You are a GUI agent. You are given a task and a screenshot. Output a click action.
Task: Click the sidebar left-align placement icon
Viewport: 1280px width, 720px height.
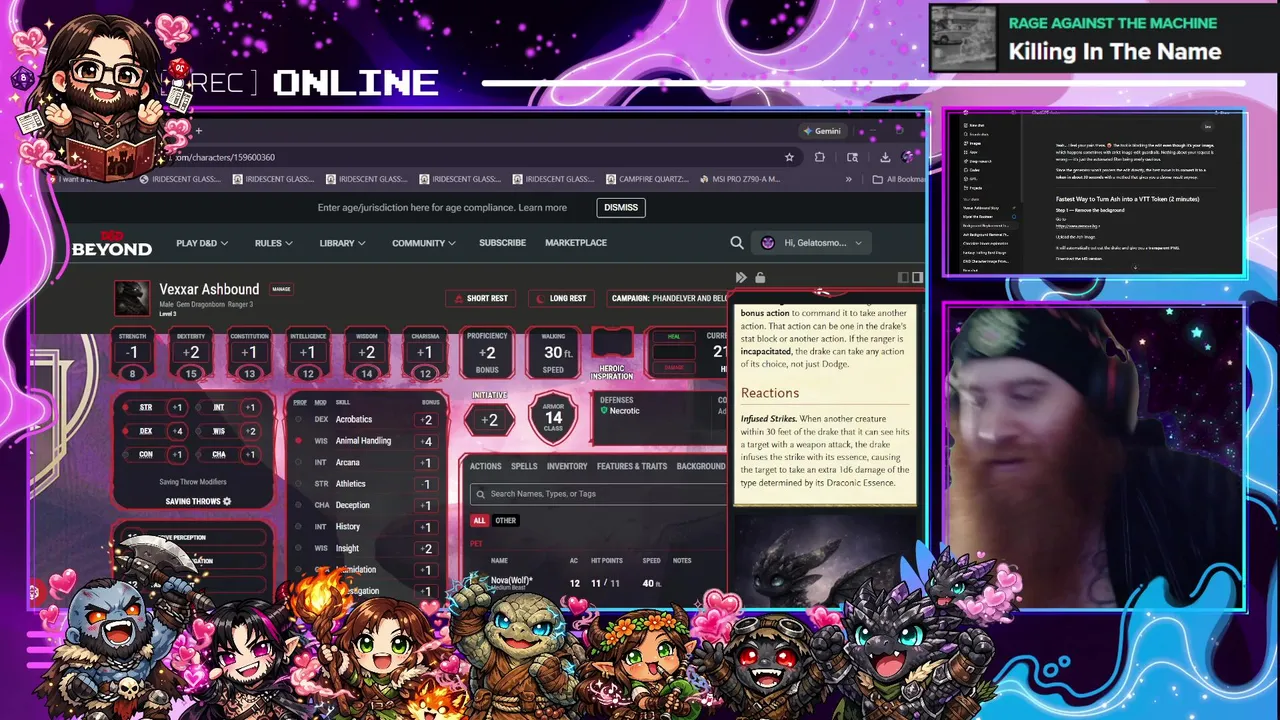[x=904, y=277]
